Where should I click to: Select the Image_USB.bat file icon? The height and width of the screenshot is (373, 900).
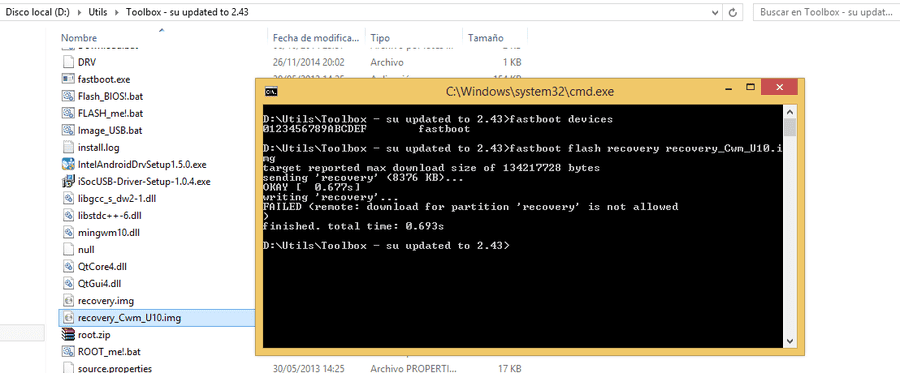pos(68,130)
